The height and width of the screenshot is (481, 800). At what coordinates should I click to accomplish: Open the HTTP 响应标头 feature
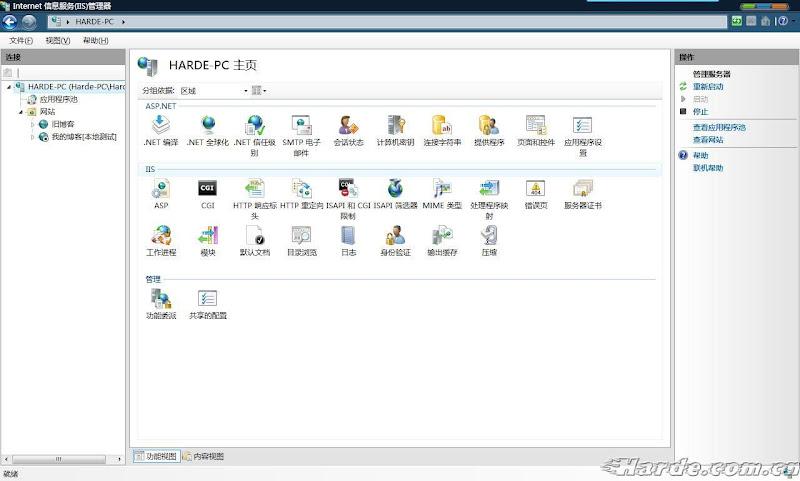255,199
